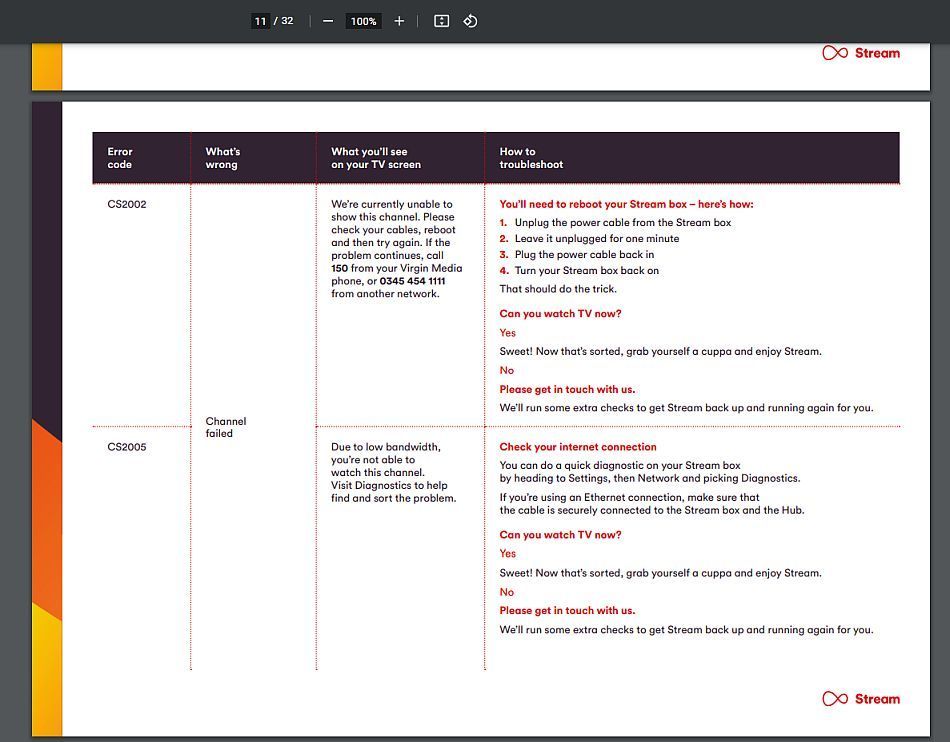This screenshot has width=950, height=742.
Task: Click the fit to page icon
Action: pos(441,21)
